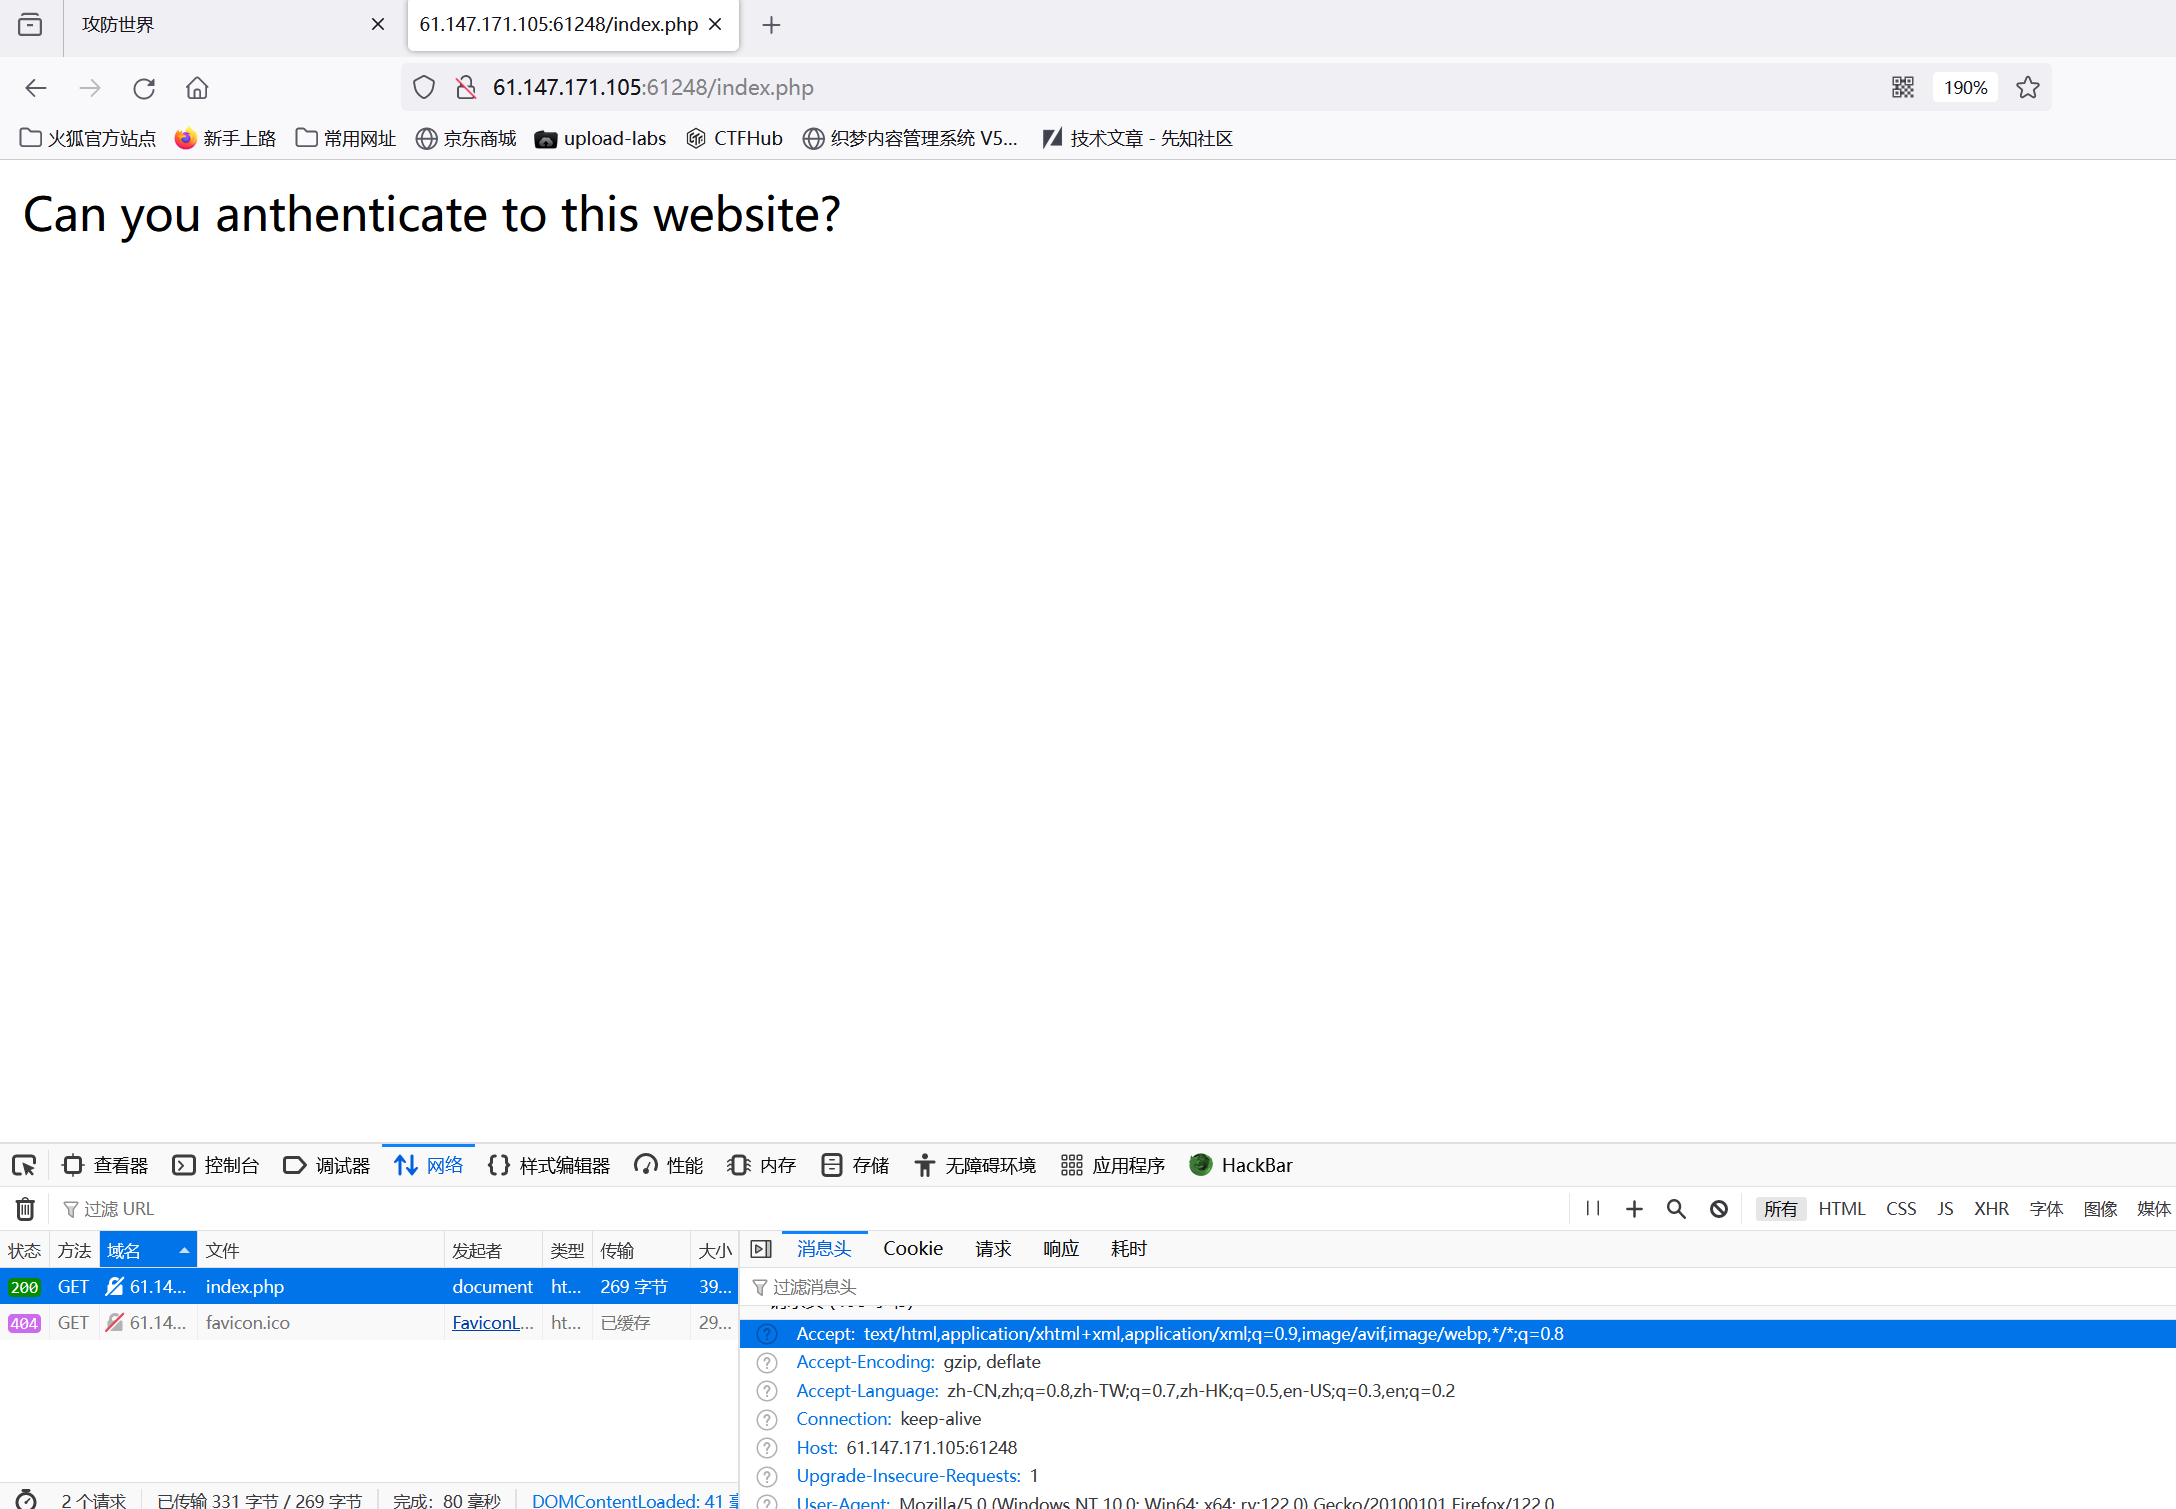Sort requests by 域名 column

[x=148, y=1251]
